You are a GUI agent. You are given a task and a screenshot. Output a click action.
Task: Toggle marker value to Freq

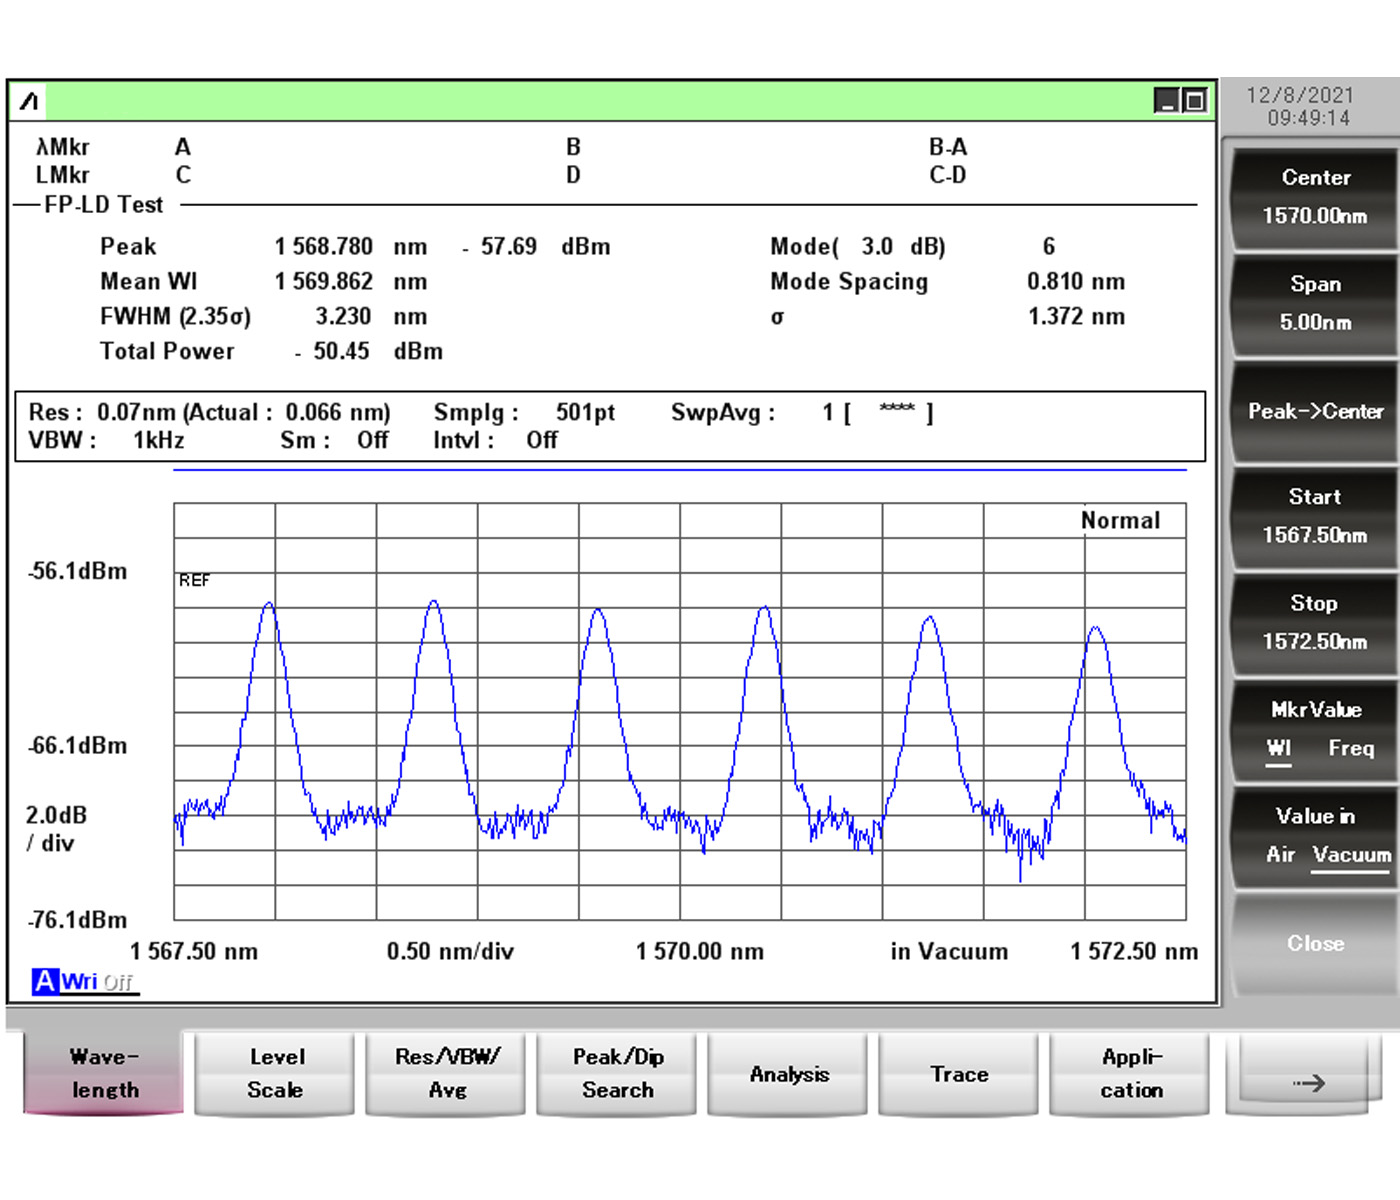coord(1350,748)
